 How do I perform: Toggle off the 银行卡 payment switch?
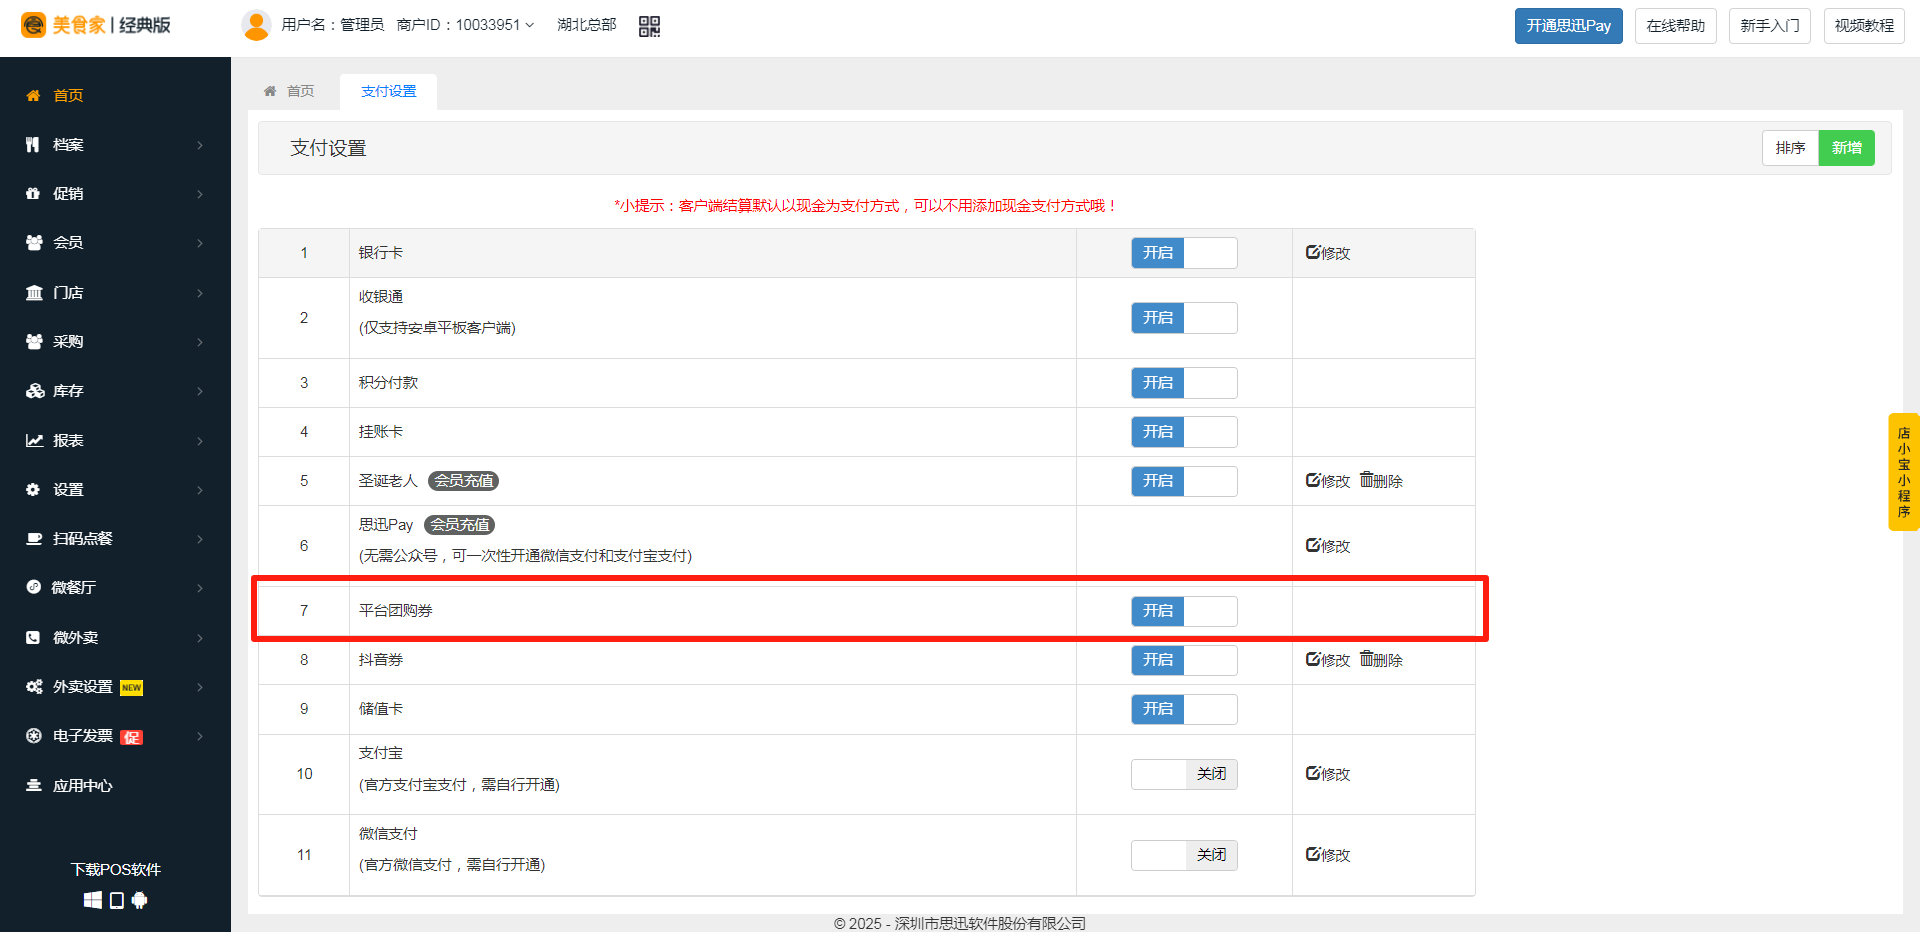pyautogui.click(x=1184, y=253)
